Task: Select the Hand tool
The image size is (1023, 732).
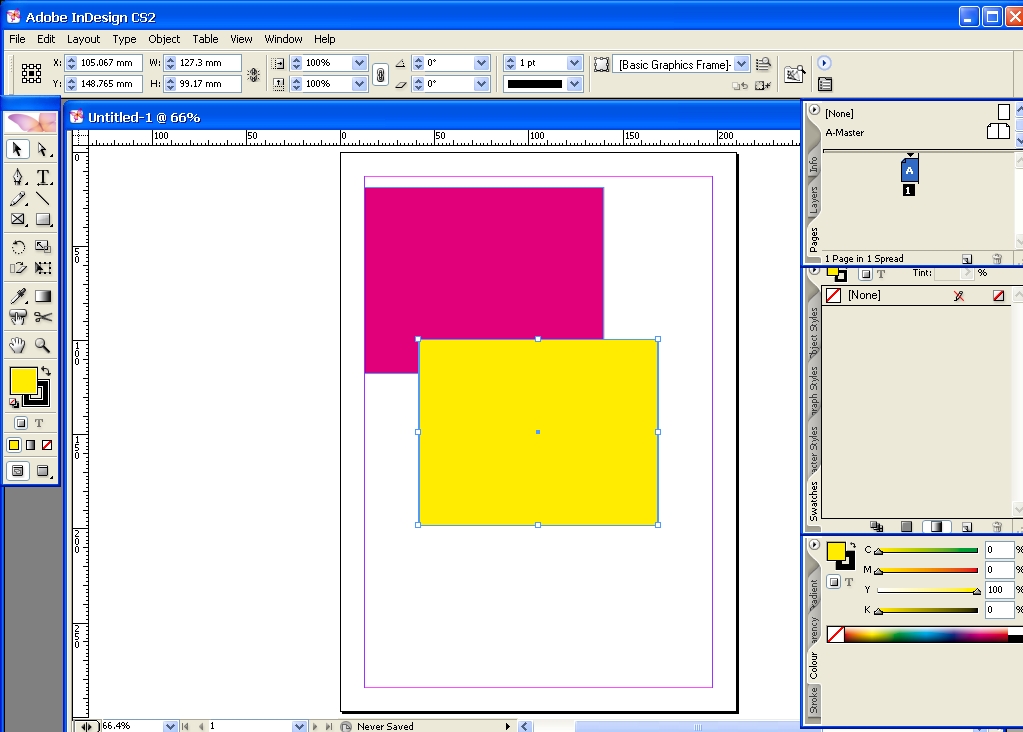Action: 18,344
